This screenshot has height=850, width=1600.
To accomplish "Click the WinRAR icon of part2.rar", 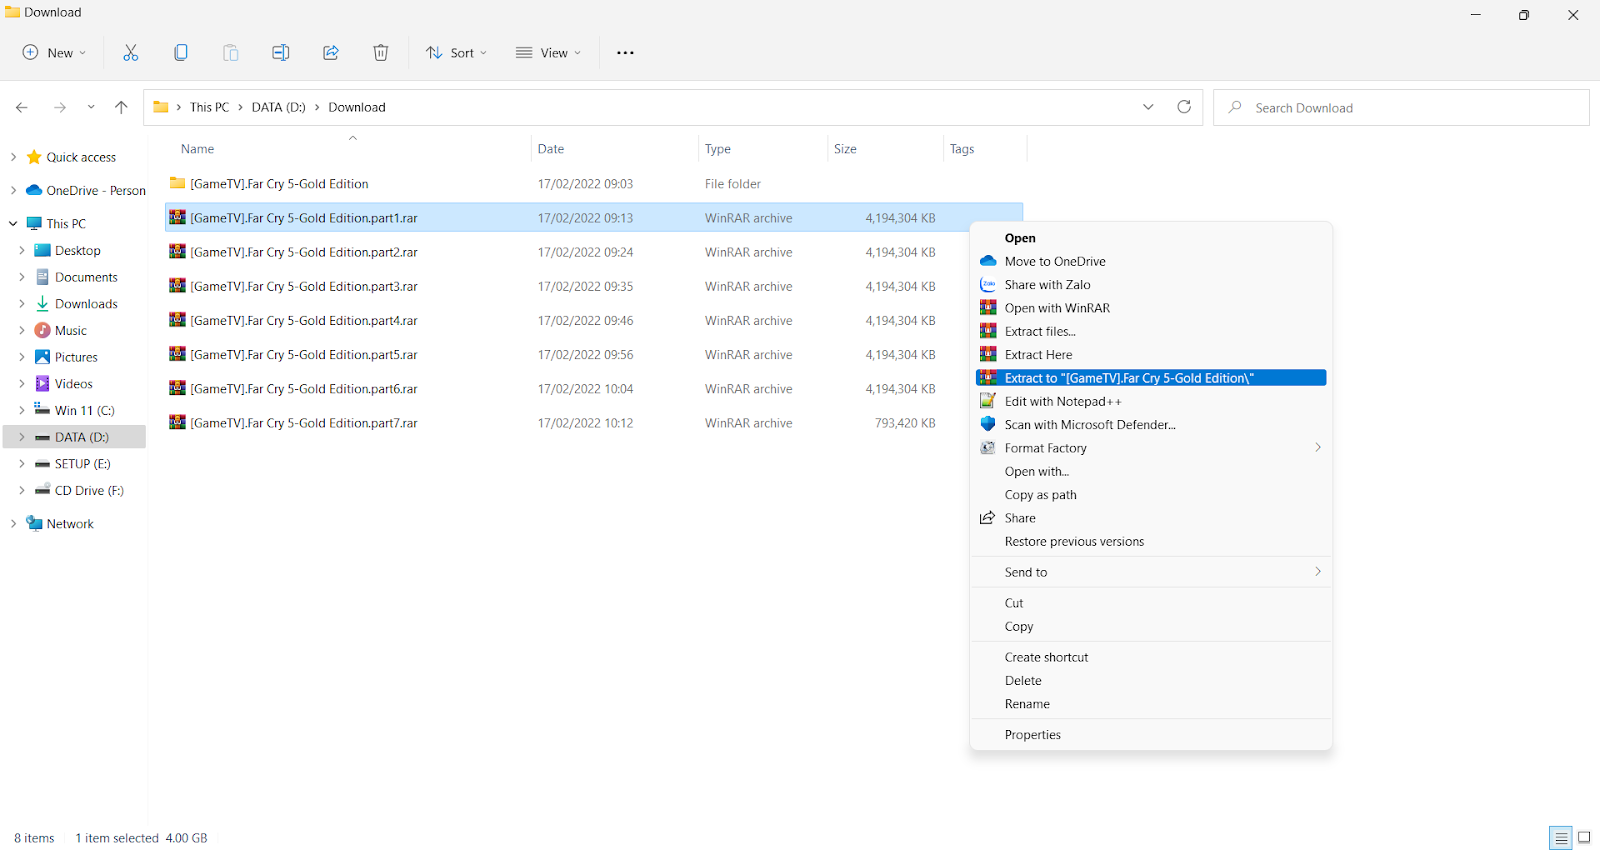I will tap(177, 252).
